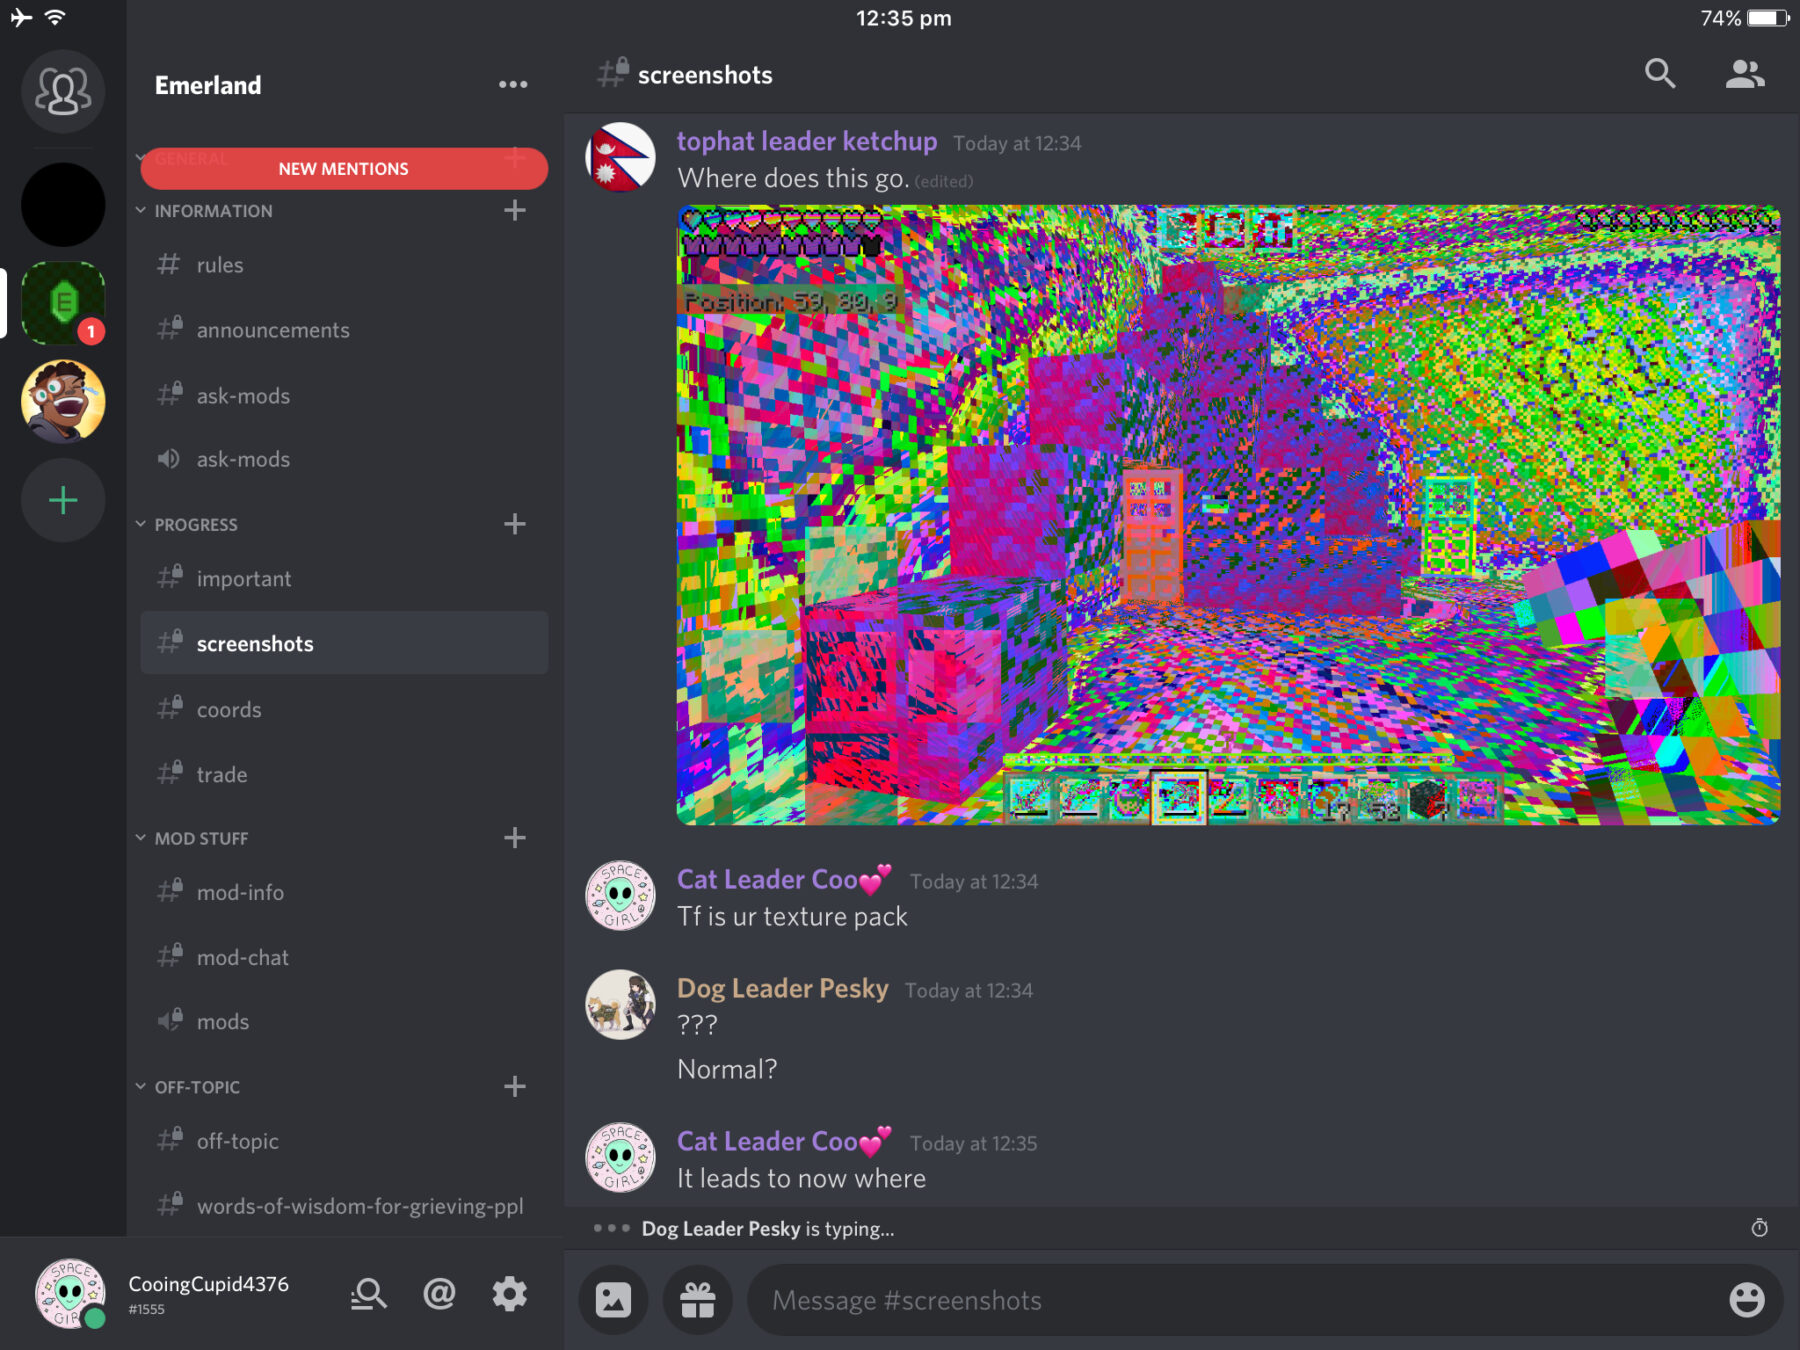Open the Emerland server options menu

click(x=513, y=85)
